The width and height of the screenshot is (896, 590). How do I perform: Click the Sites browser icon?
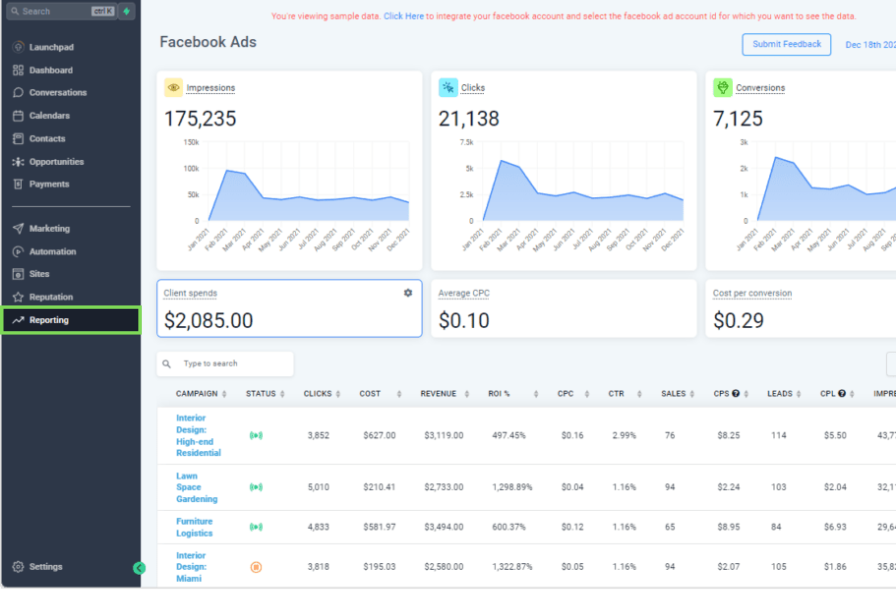point(18,274)
